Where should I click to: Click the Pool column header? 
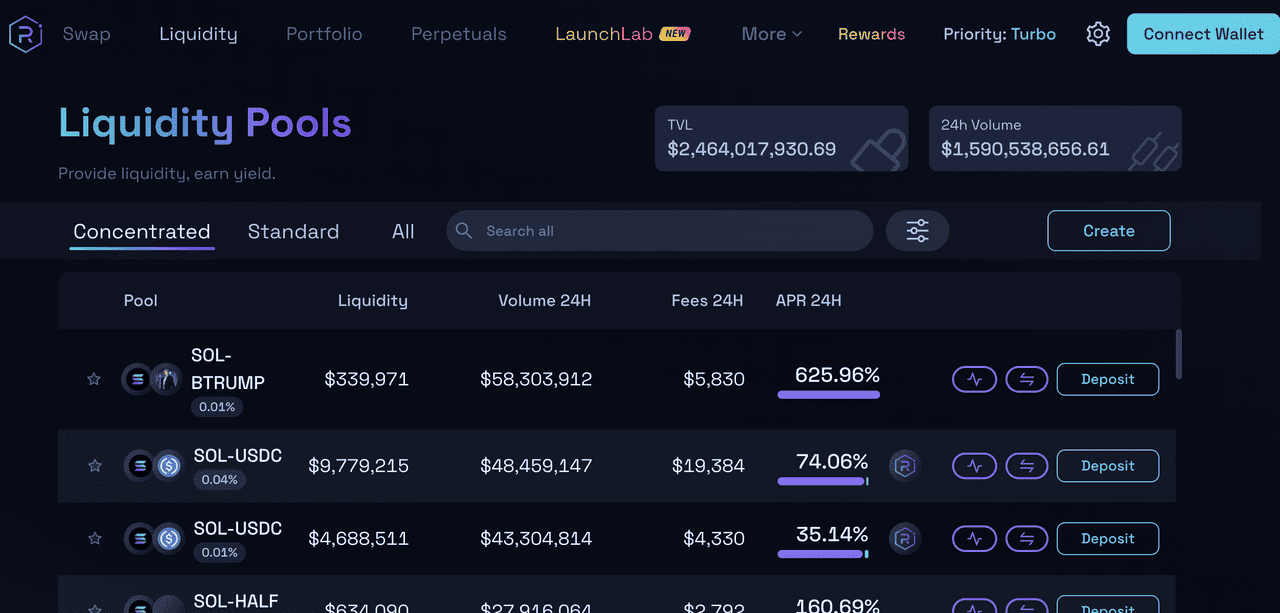click(x=141, y=300)
